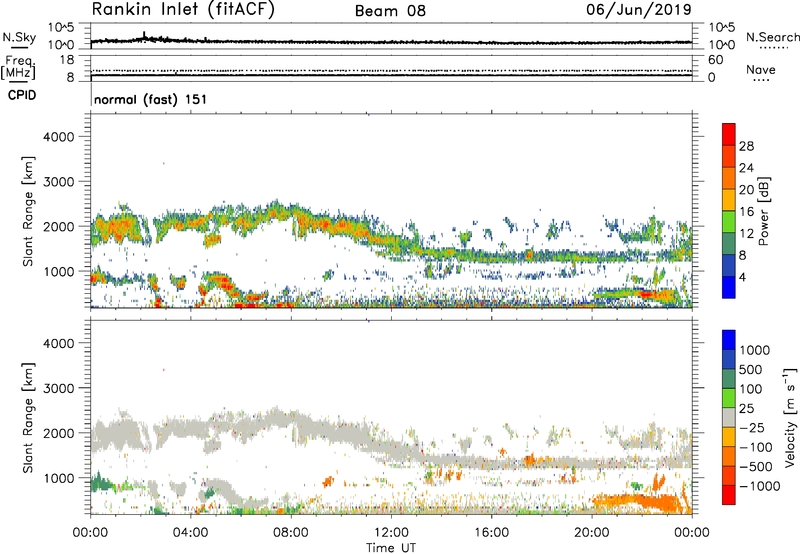The width and height of the screenshot is (800, 554).
Task: Click the "16:00" time tick label
Action: pos(491,533)
